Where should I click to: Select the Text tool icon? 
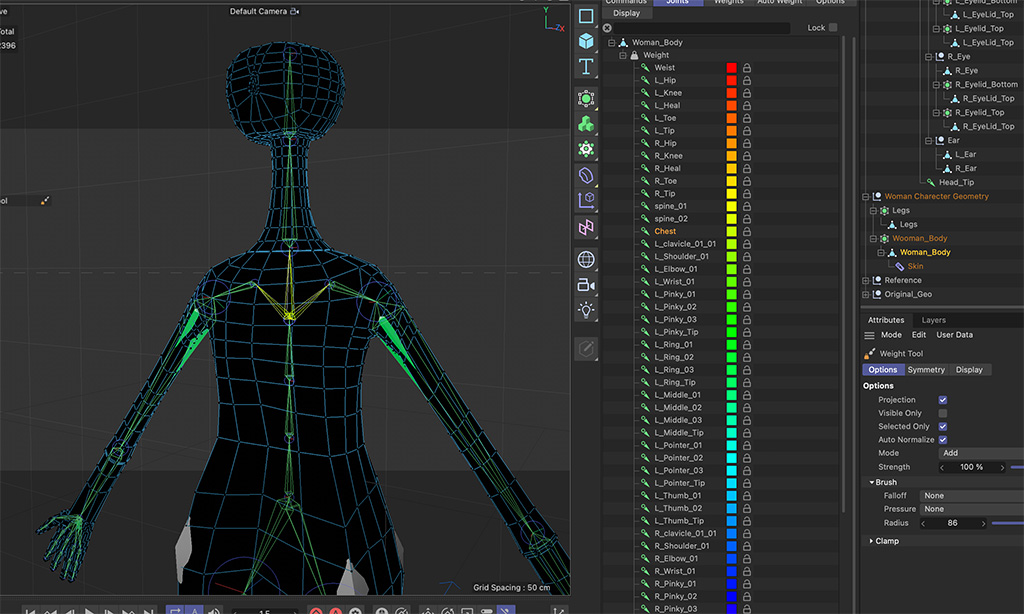(586, 66)
